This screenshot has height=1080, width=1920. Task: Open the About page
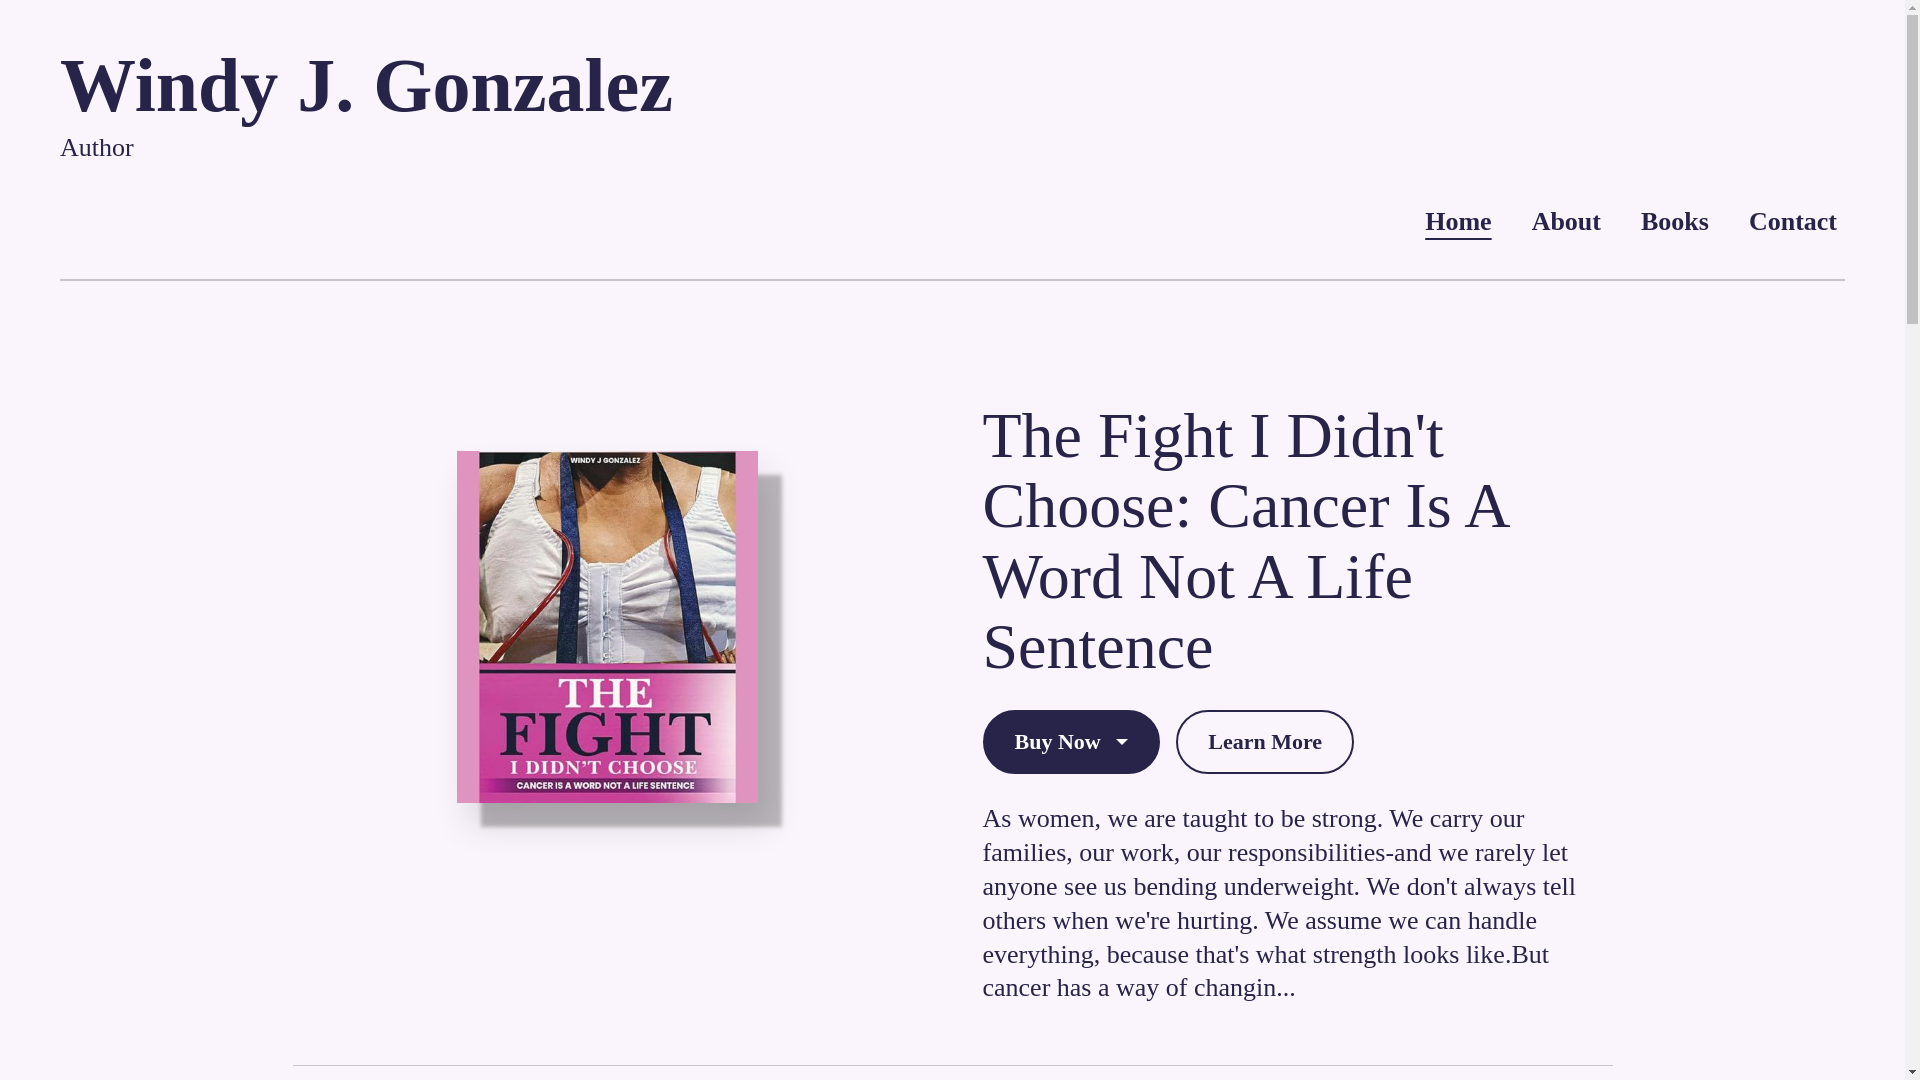[1565, 221]
